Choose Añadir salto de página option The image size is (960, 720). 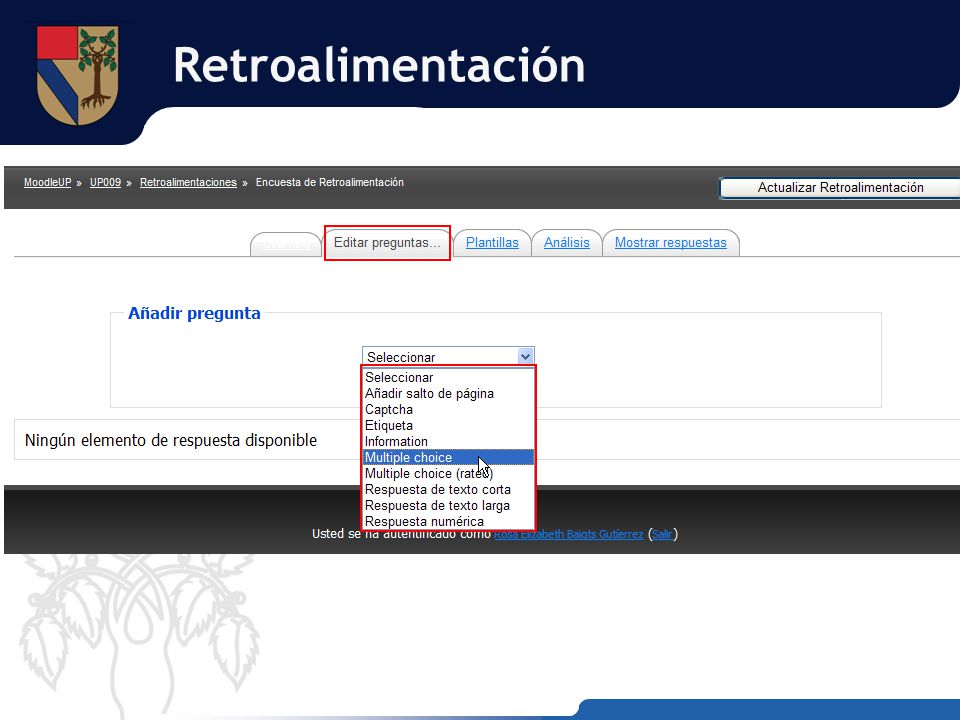[x=448, y=394]
